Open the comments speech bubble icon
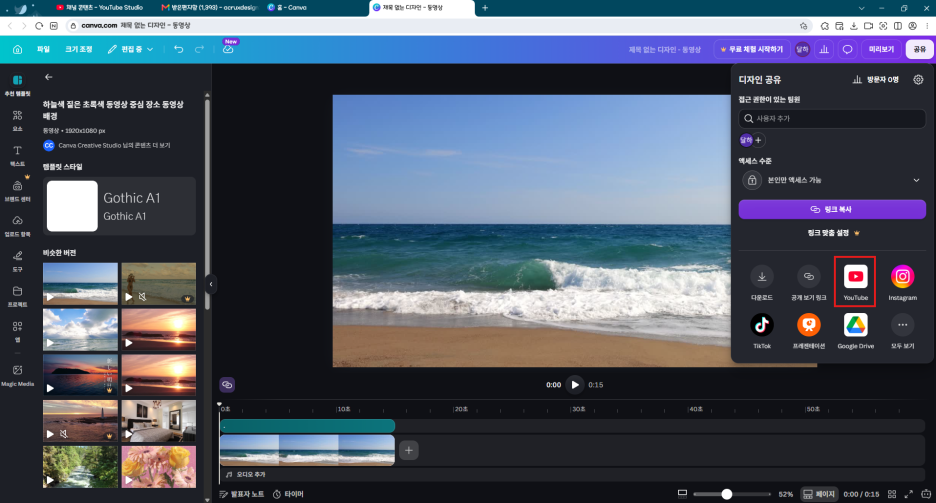 pyautogui.click(x=847, y=50)
